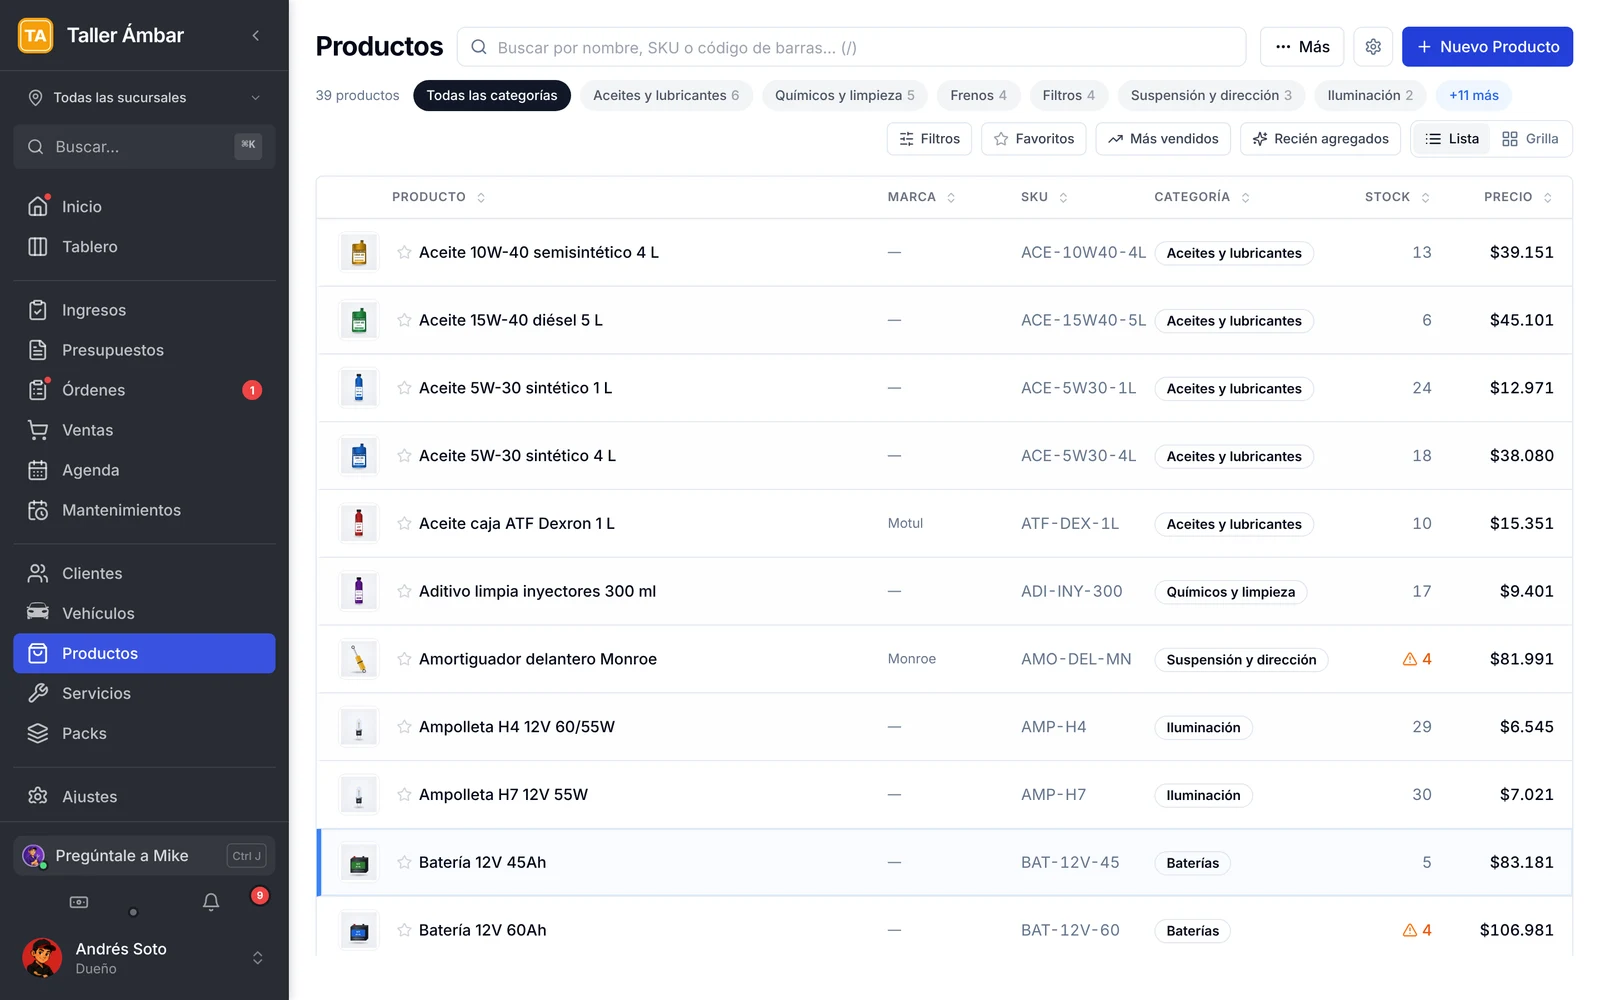Mark Ampolleta H7 12V 55W as favorite
The width and height of the screenshot is (1600, 1000).
click(x=404, y=794)
